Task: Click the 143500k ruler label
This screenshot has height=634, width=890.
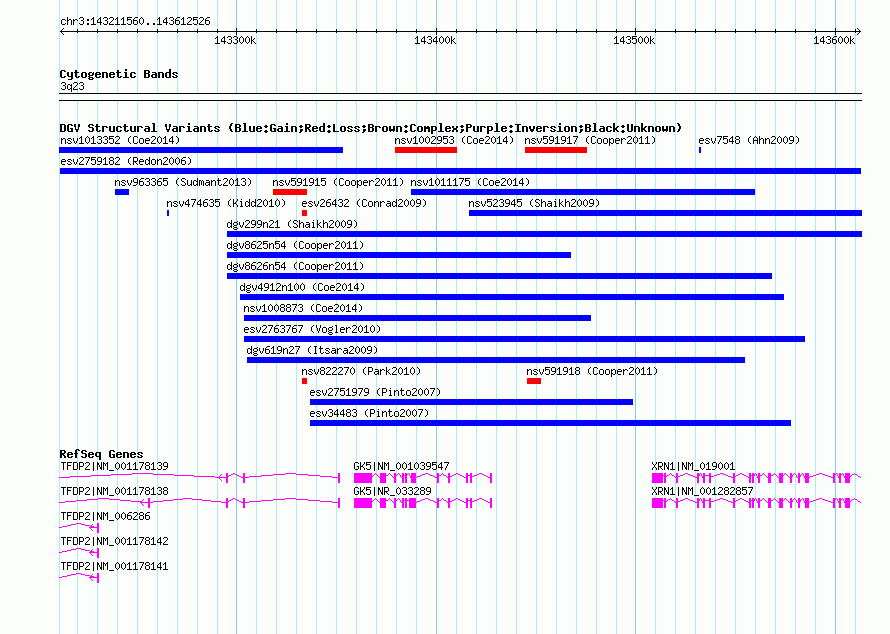Action: 634,41
